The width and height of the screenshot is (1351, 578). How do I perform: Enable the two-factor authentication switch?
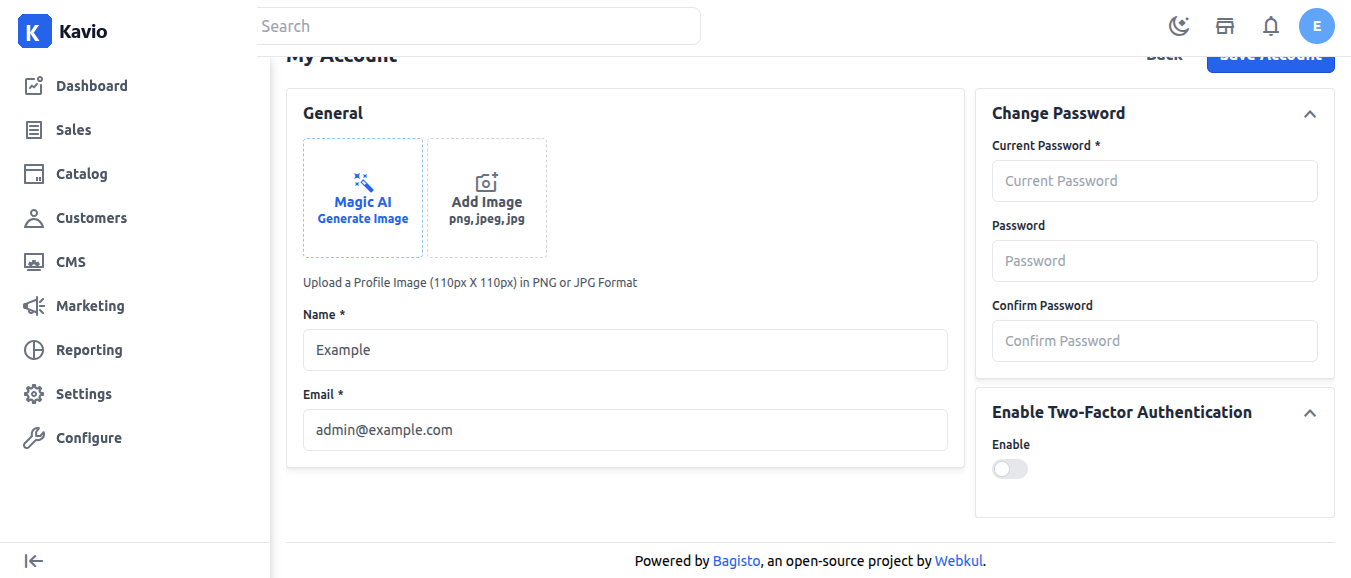[1010, 469]
